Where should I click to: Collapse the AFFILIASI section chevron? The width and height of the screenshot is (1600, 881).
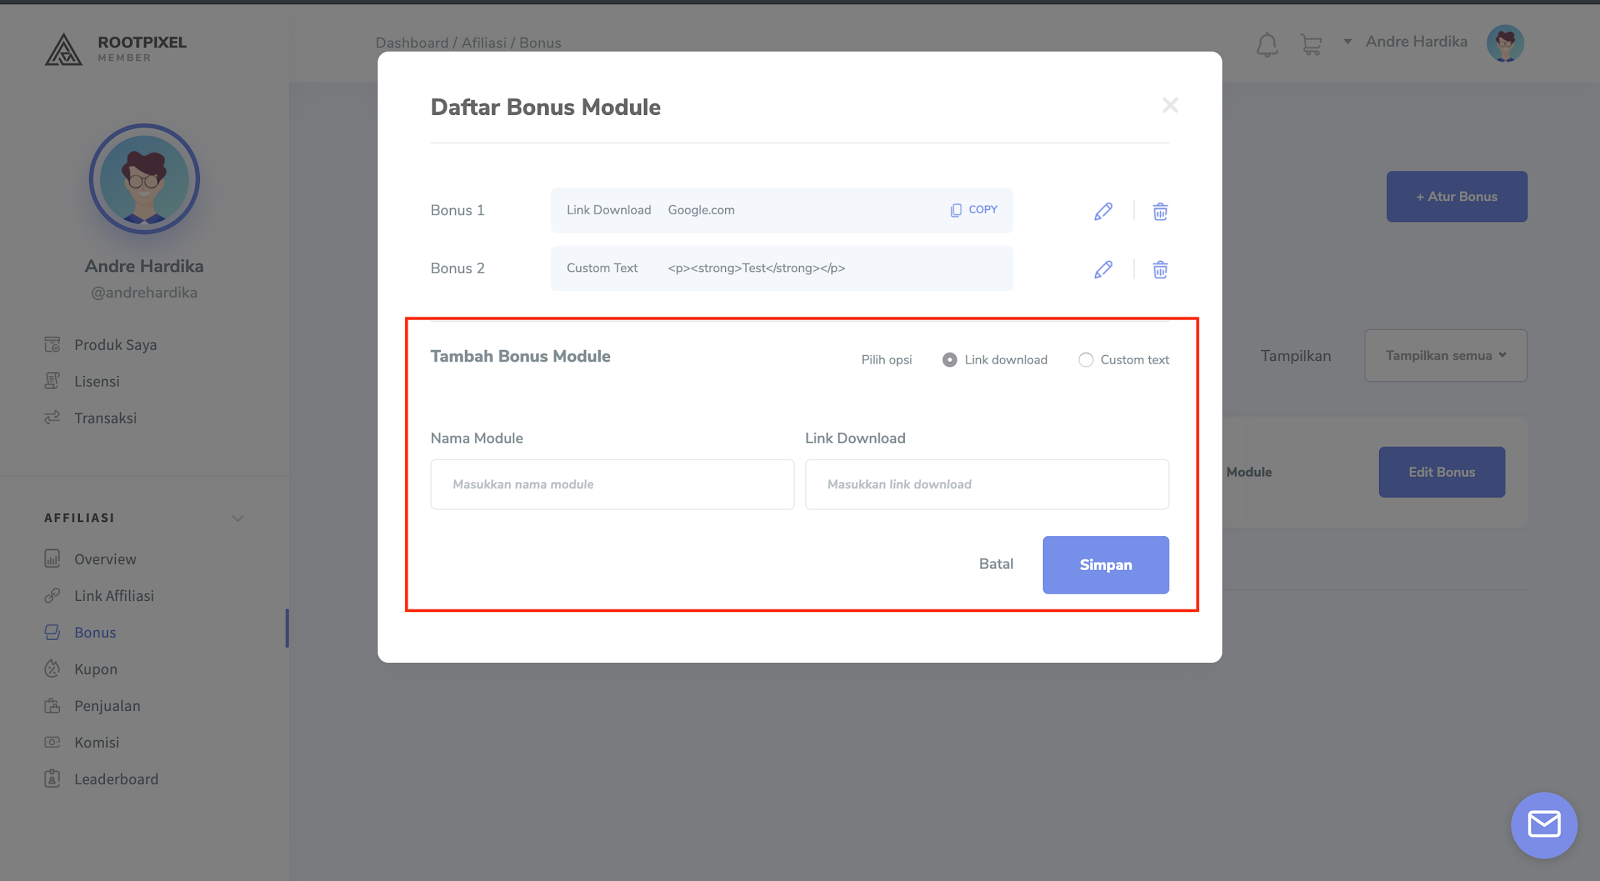(x=238, y=518)
